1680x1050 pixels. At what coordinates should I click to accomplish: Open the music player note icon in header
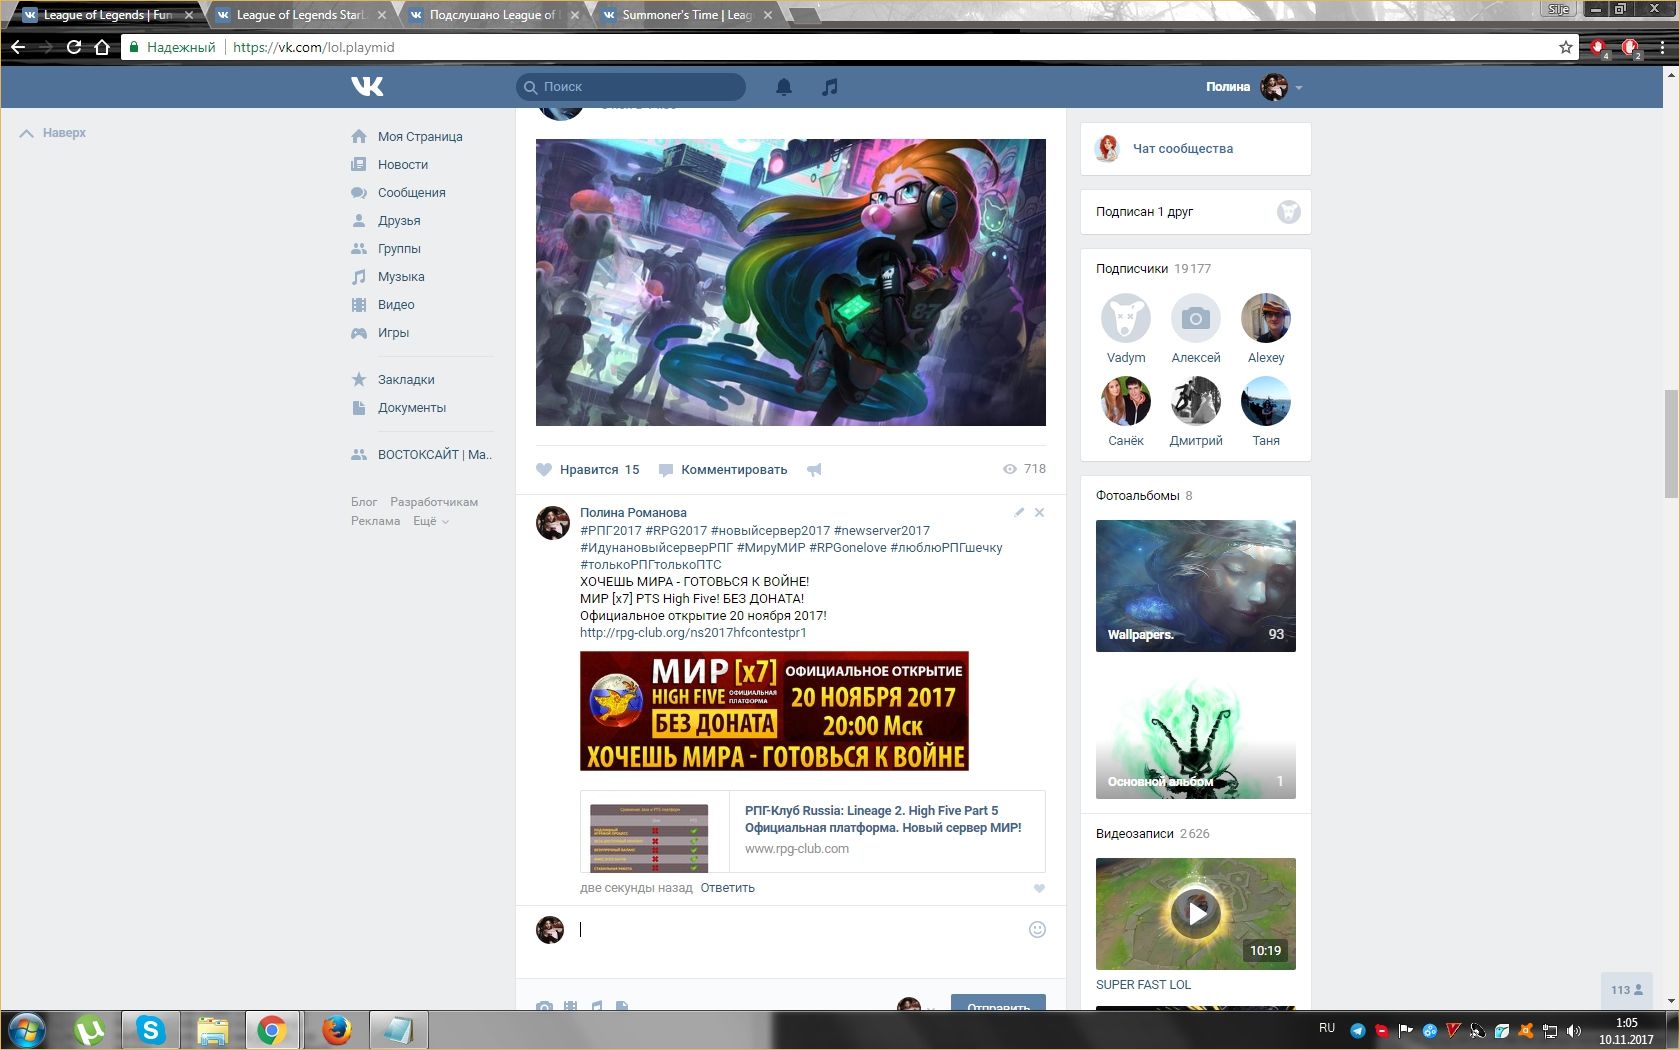click(829, 87)
